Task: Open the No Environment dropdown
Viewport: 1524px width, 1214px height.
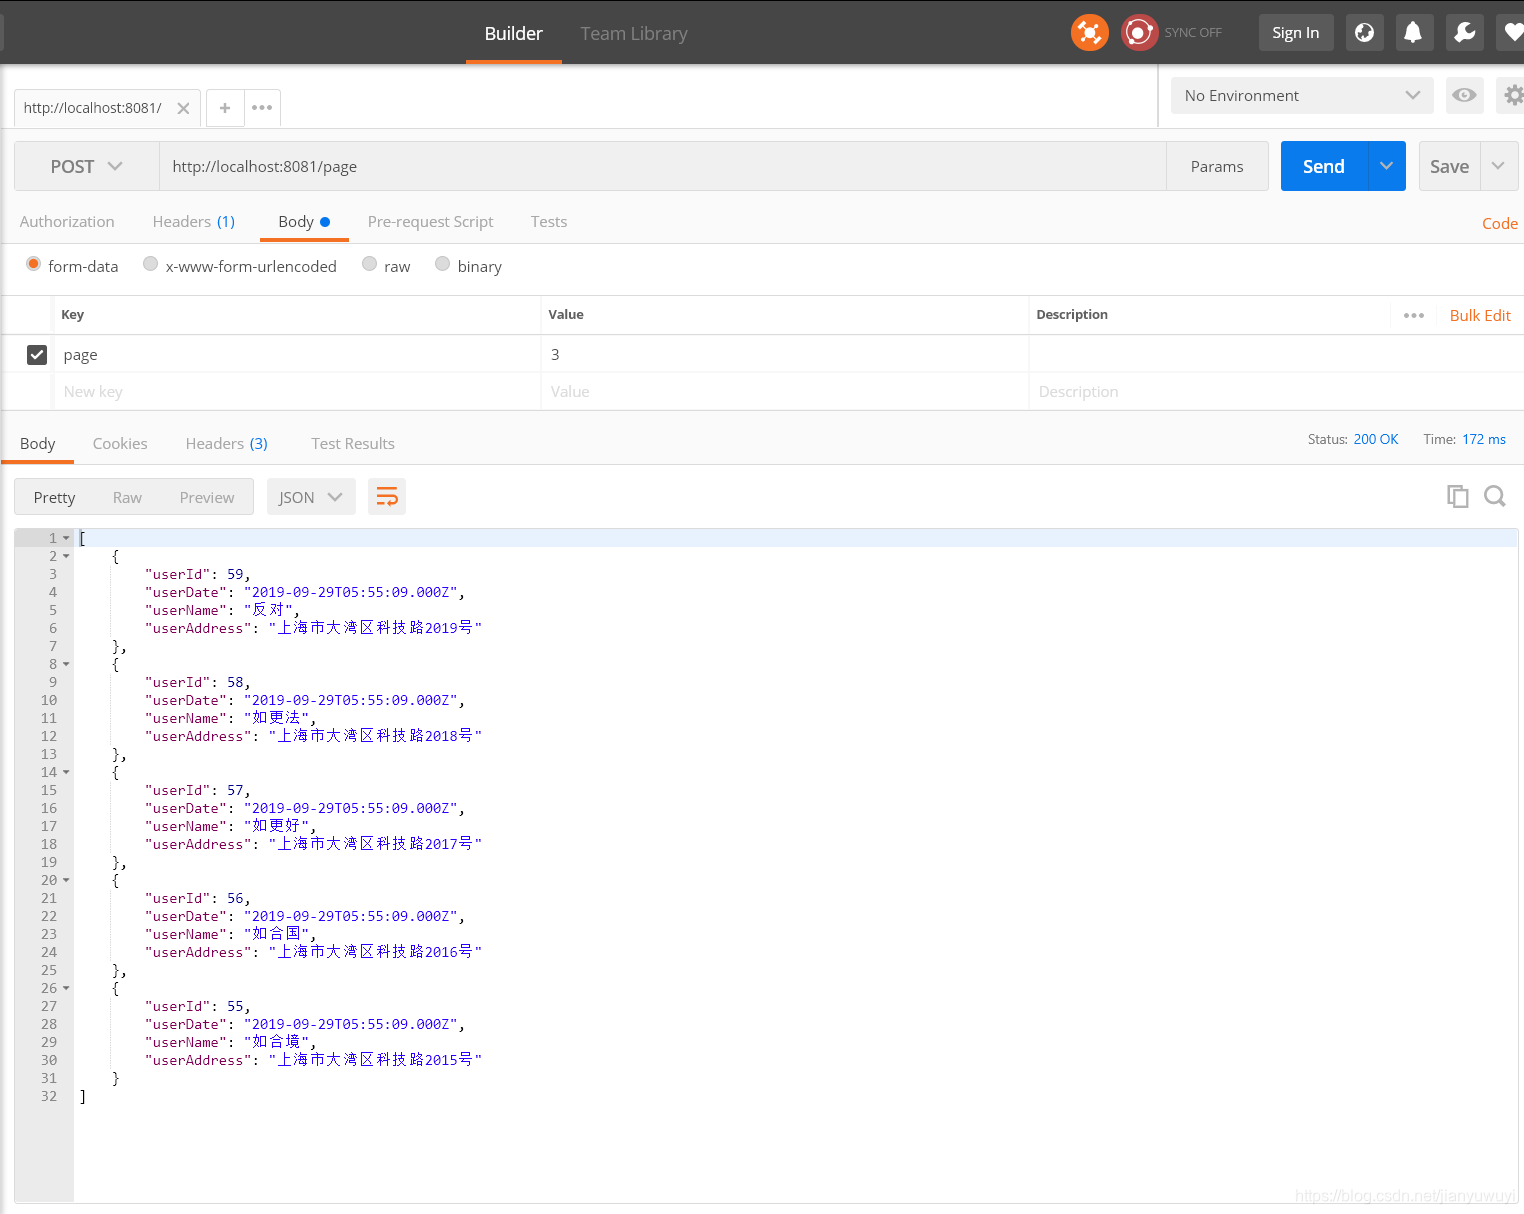Action: pos(1302,96)
